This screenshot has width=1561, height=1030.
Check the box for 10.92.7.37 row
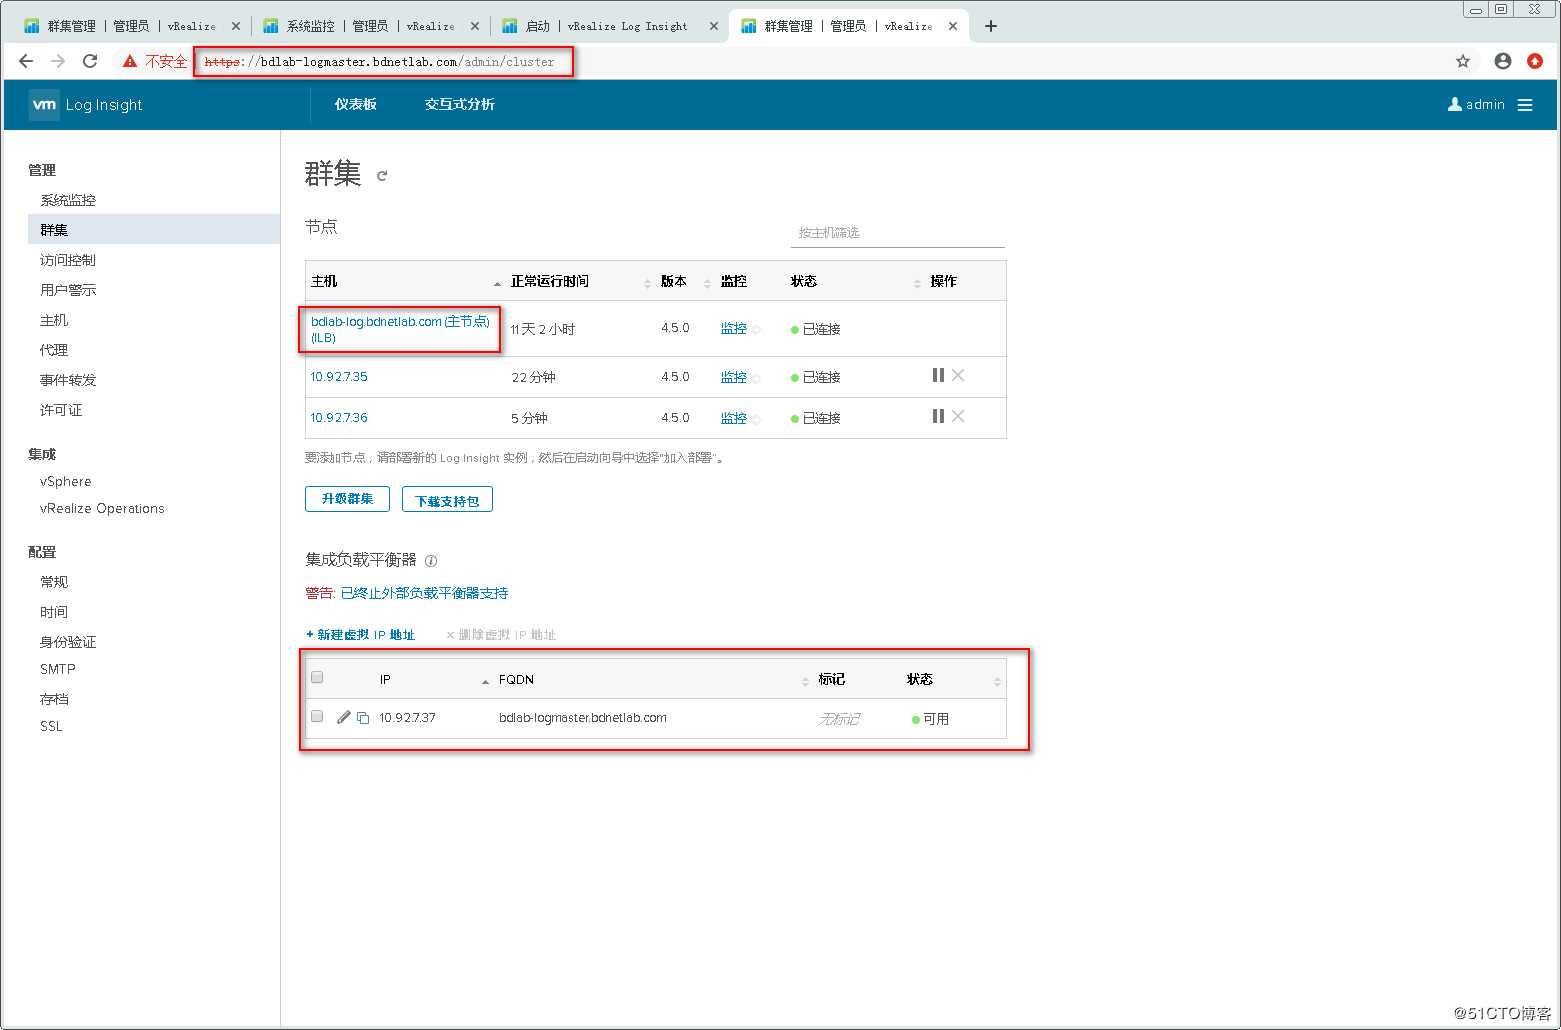coord(317,716)
